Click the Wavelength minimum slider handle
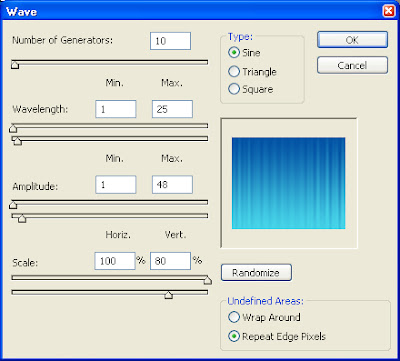400x361 pixels. pyautogui.click(x=13, y=129)
